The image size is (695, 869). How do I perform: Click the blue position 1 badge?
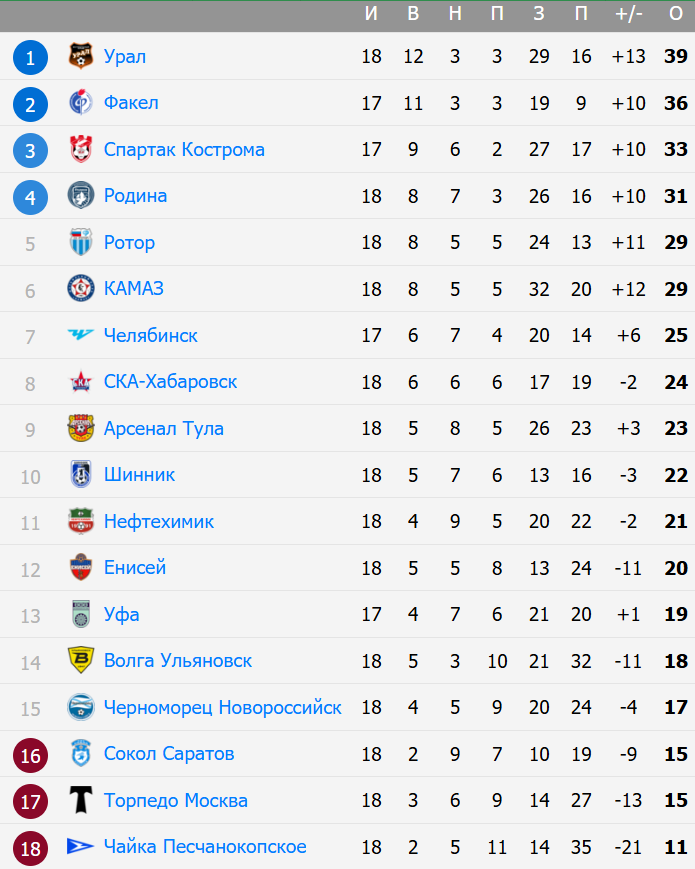pyautogui.click(x=31, y=57)
